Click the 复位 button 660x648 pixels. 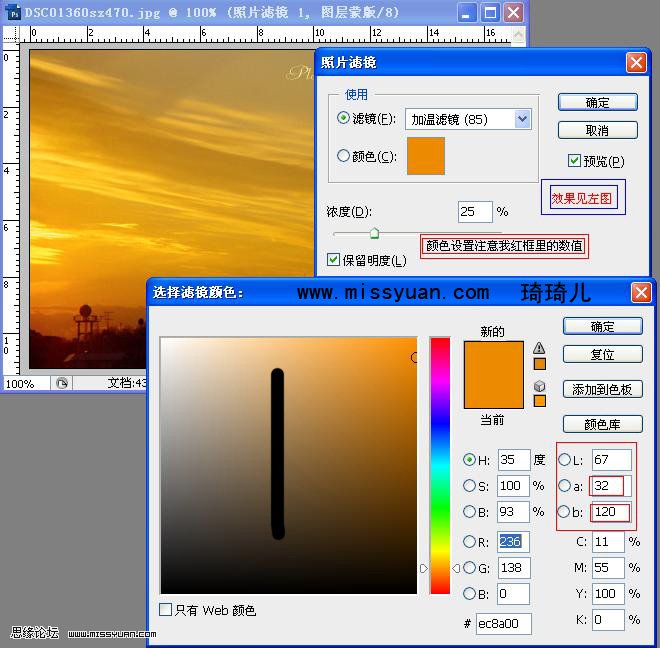click(x=603, y=354)
